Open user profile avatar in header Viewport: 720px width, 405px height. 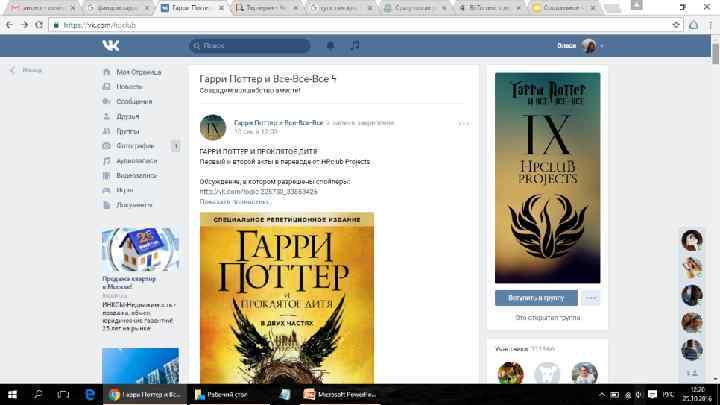589,46
